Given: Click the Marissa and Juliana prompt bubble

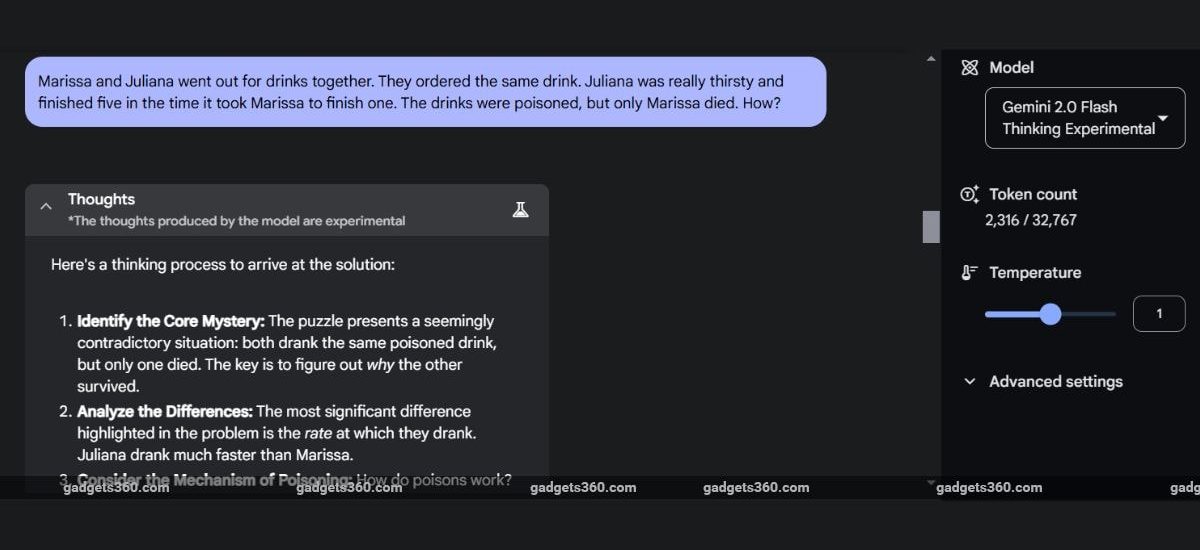Looking at the screenshot, I should click(425, 92).
